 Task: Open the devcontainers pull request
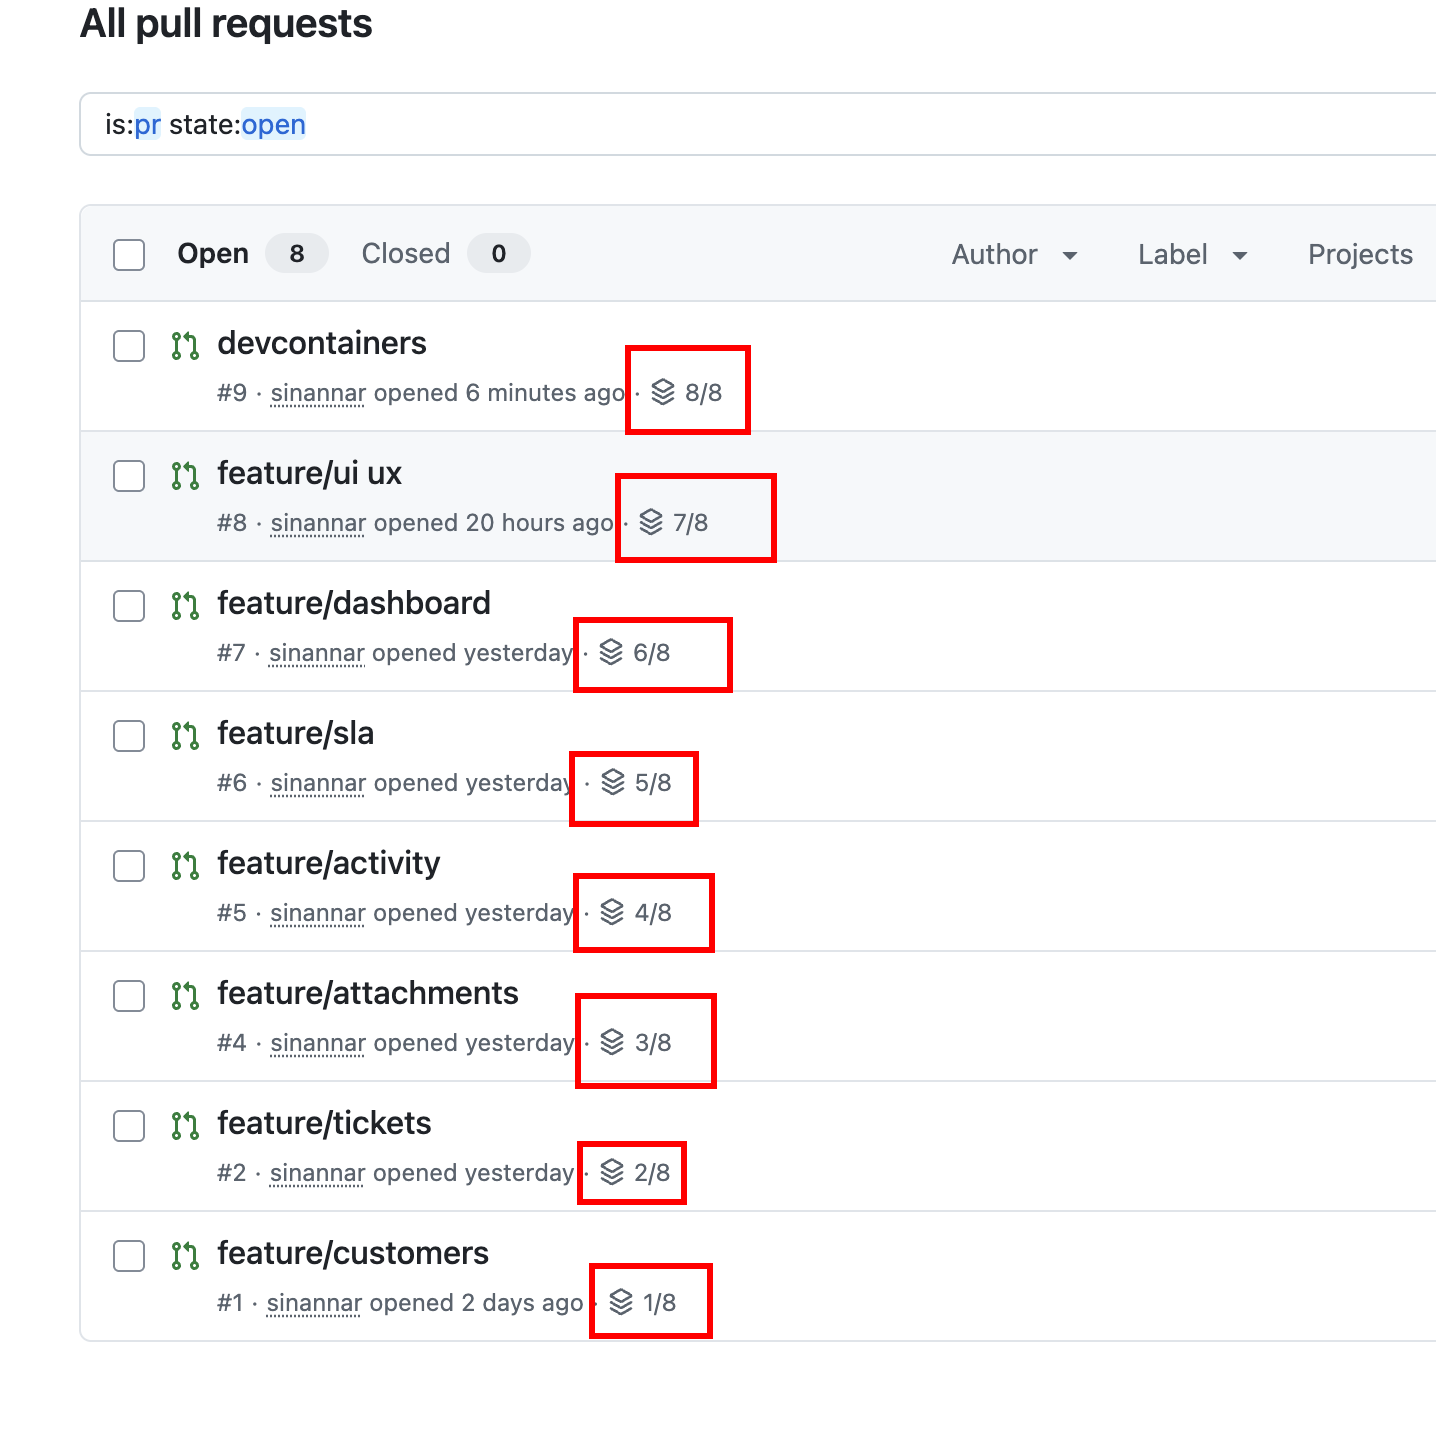pos(322,343)
